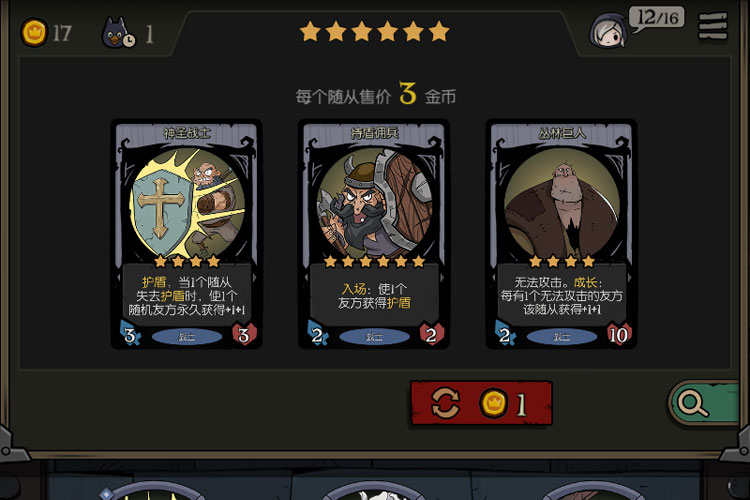Select the 持盾佣兵 viking card
Screen dimensions: 750x500
tap(374, 233)
